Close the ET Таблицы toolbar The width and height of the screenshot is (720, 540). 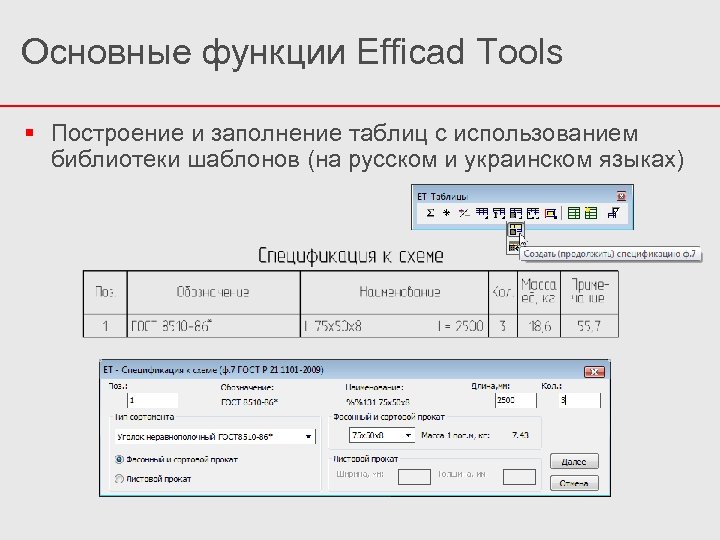[x=621, y=196]
